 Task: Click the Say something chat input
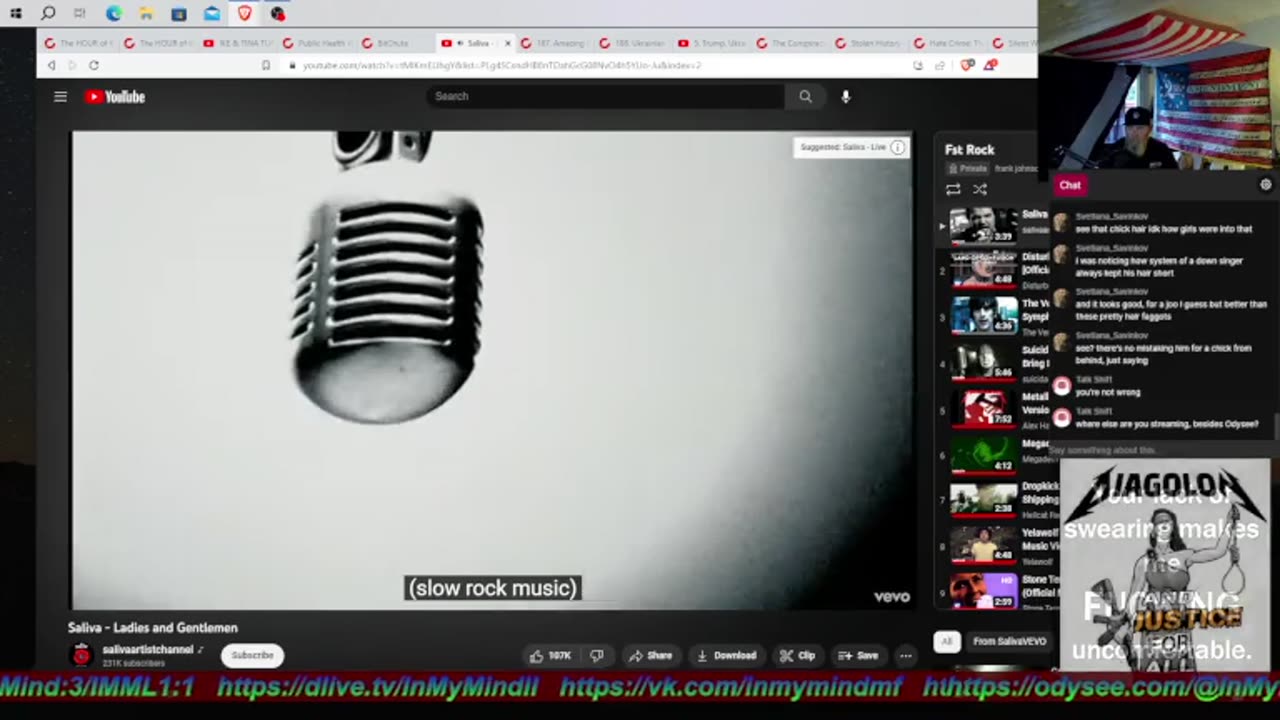tap(1160, 450)
